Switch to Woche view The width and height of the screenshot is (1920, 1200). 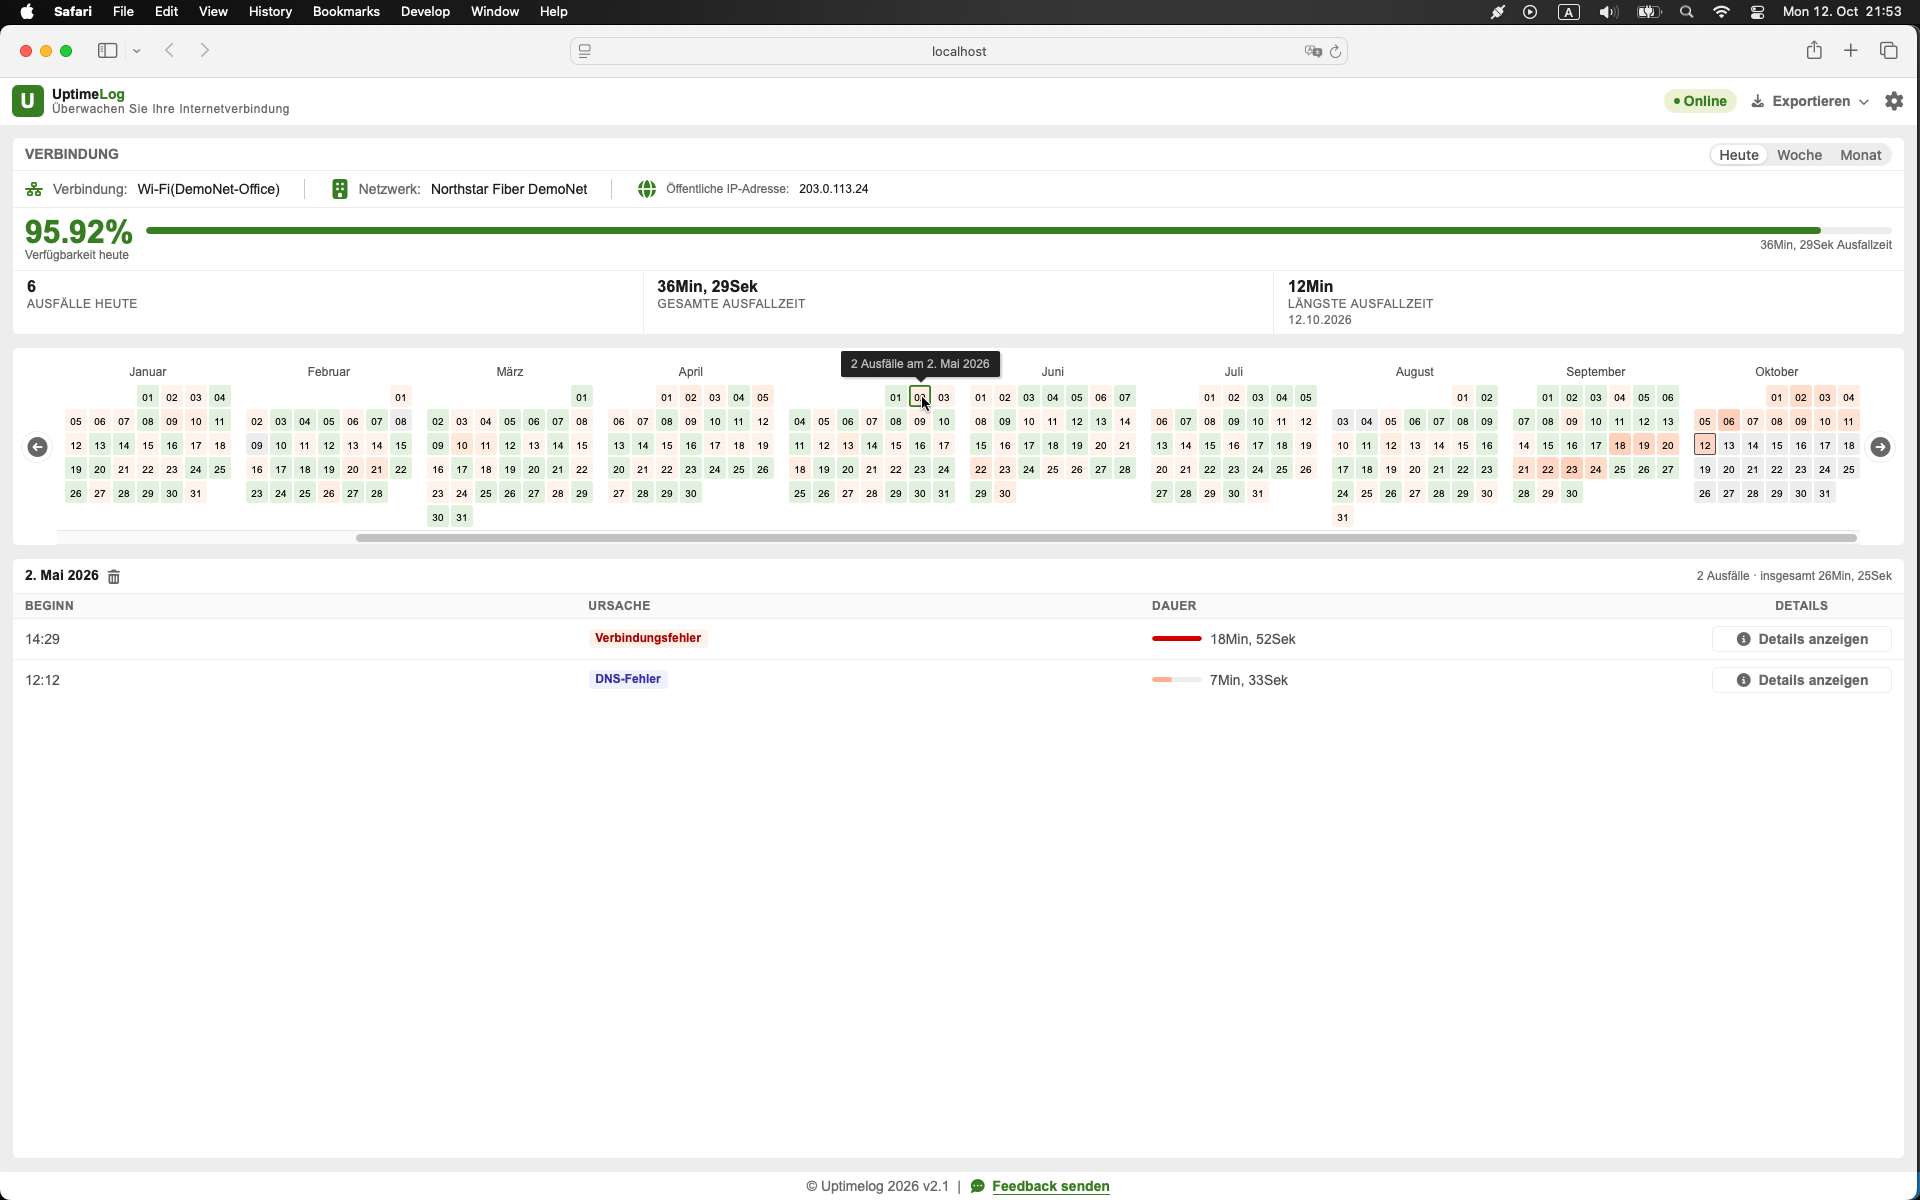pyautogui.click(x=1799, y=155)
